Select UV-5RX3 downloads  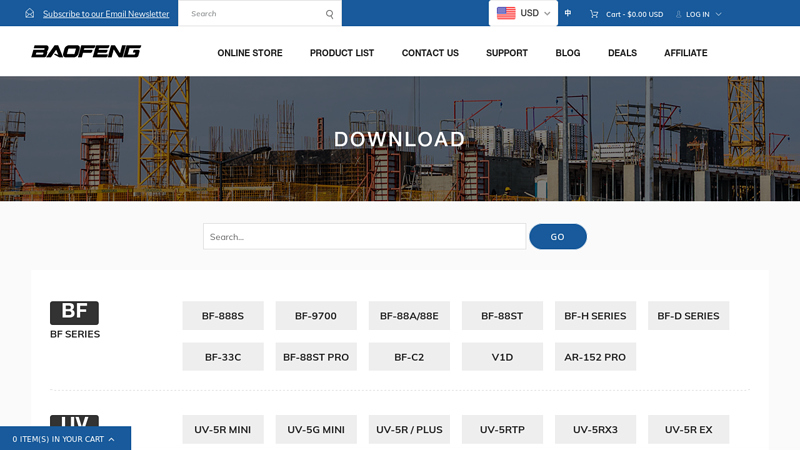tap(595, 430)
